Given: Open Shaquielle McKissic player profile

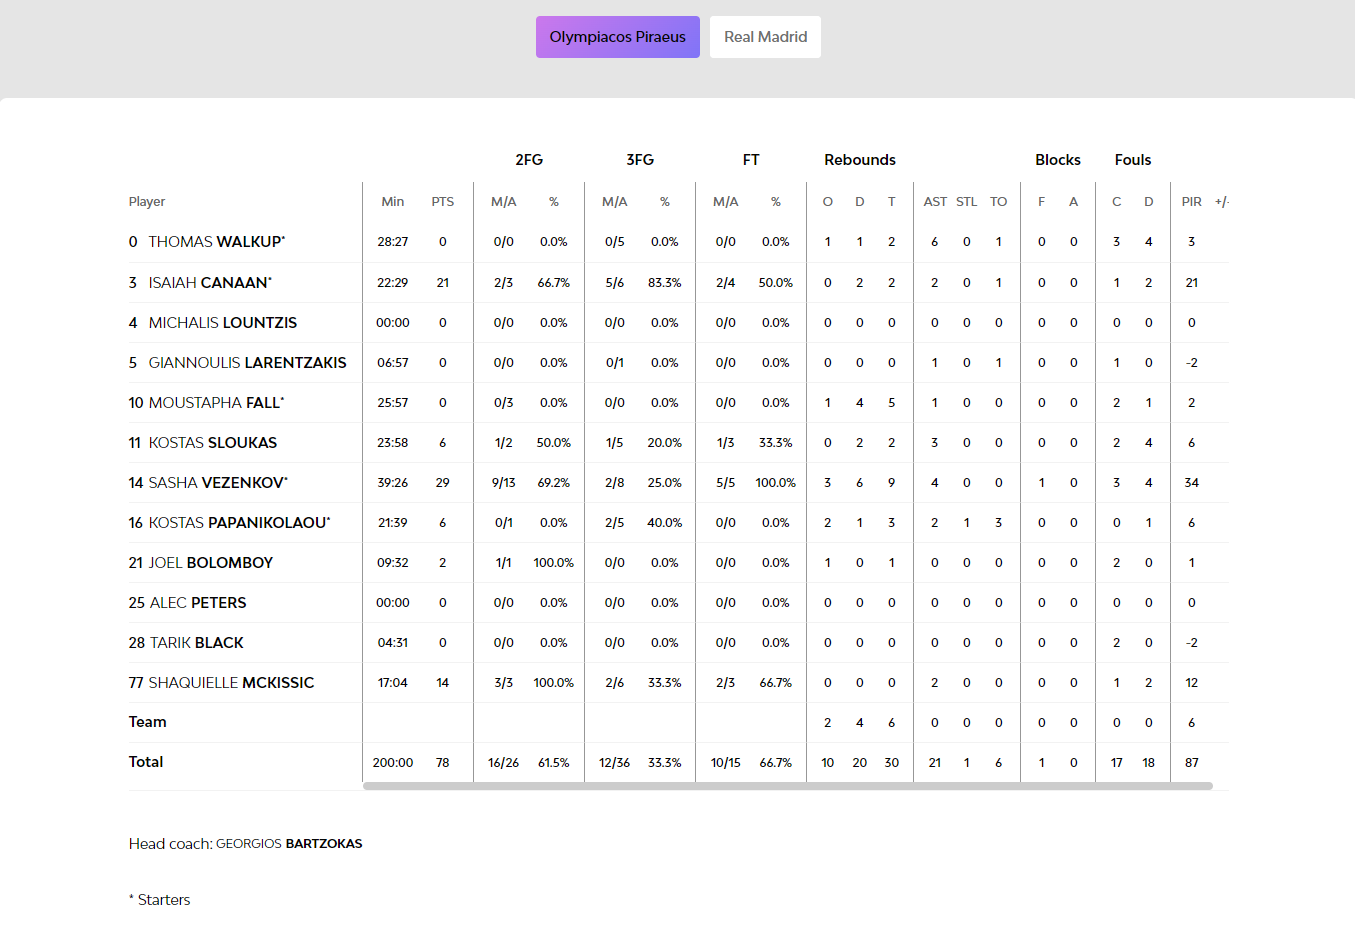Looking at the screenshot, I should (231, 683).
